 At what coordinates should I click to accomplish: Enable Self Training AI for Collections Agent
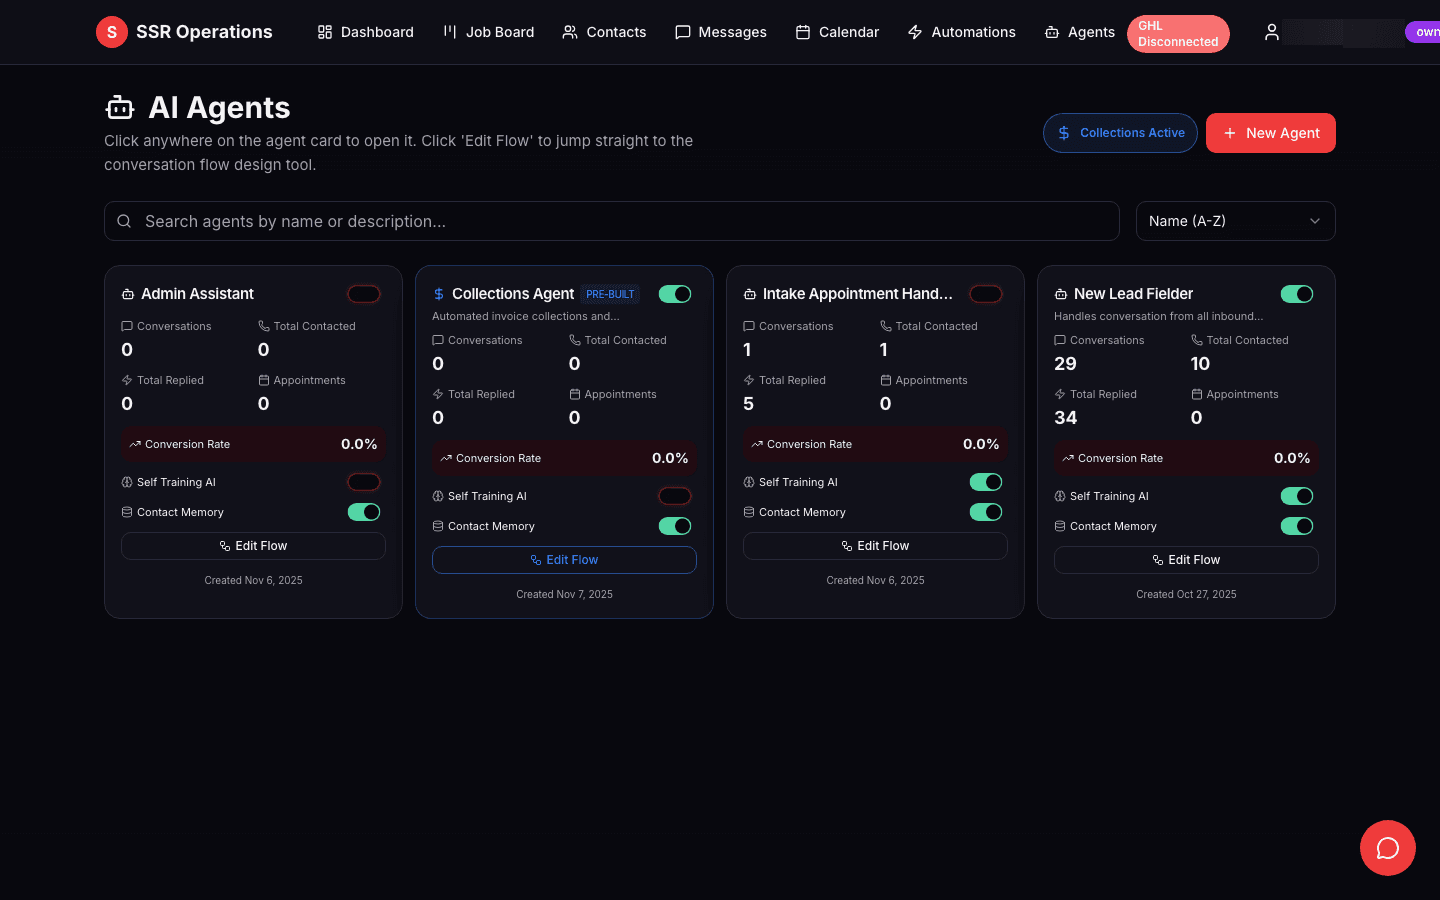[675, 495]
